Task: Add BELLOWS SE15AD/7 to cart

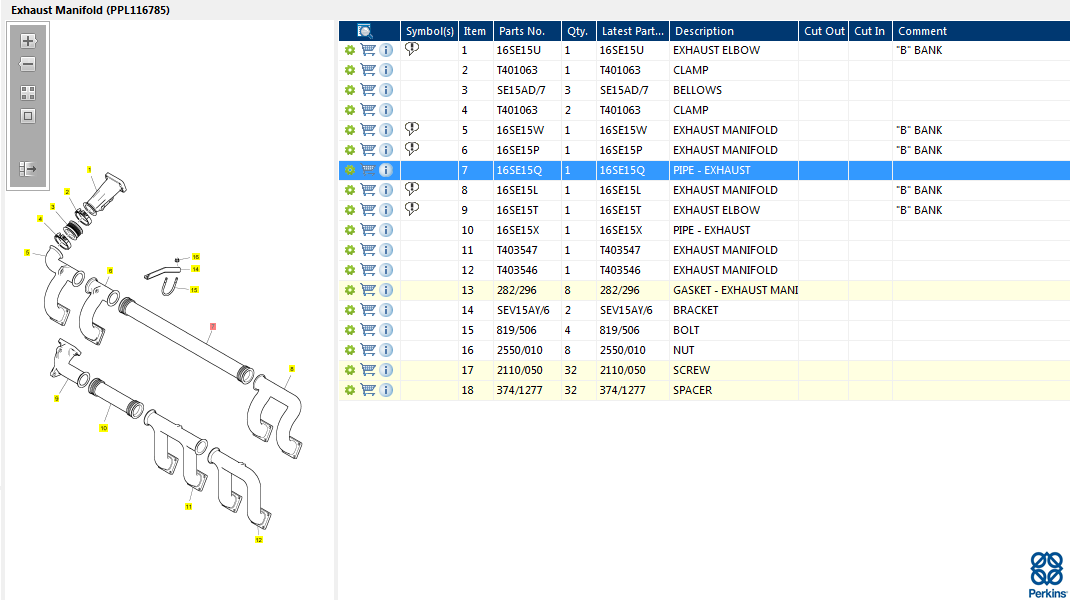Action: 368,90
